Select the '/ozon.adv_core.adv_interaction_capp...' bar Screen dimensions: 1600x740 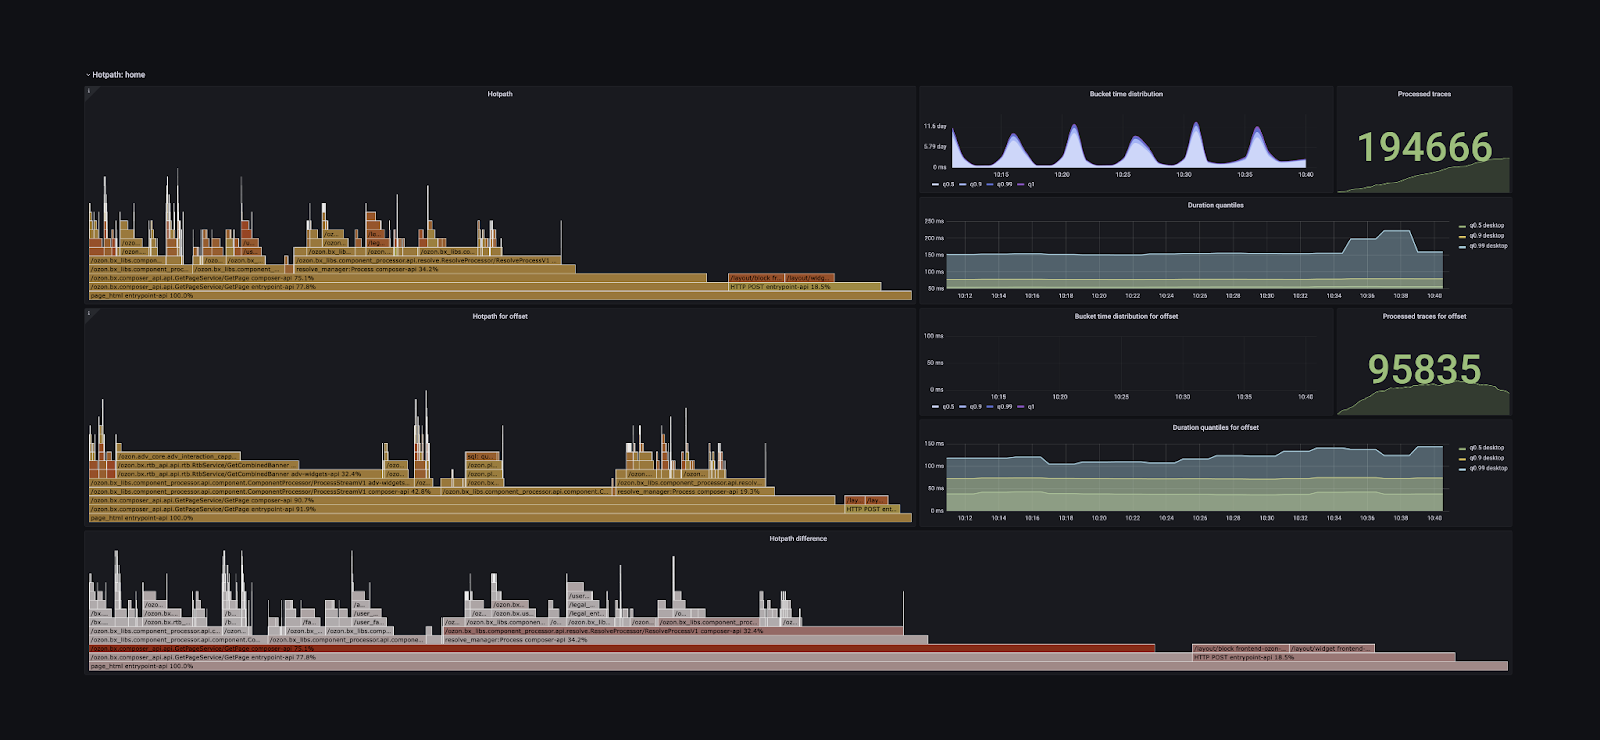[178, 456]
